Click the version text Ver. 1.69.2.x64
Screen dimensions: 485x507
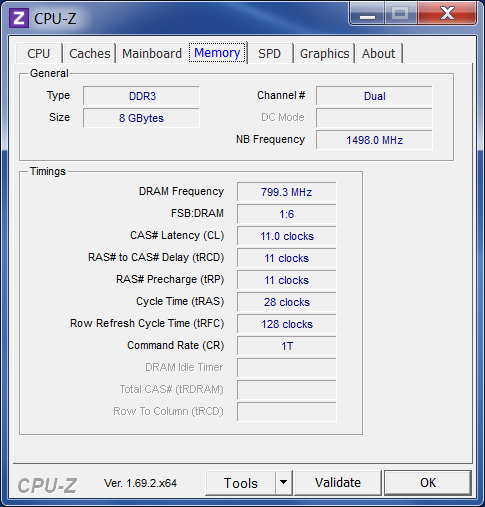[140, 483]
